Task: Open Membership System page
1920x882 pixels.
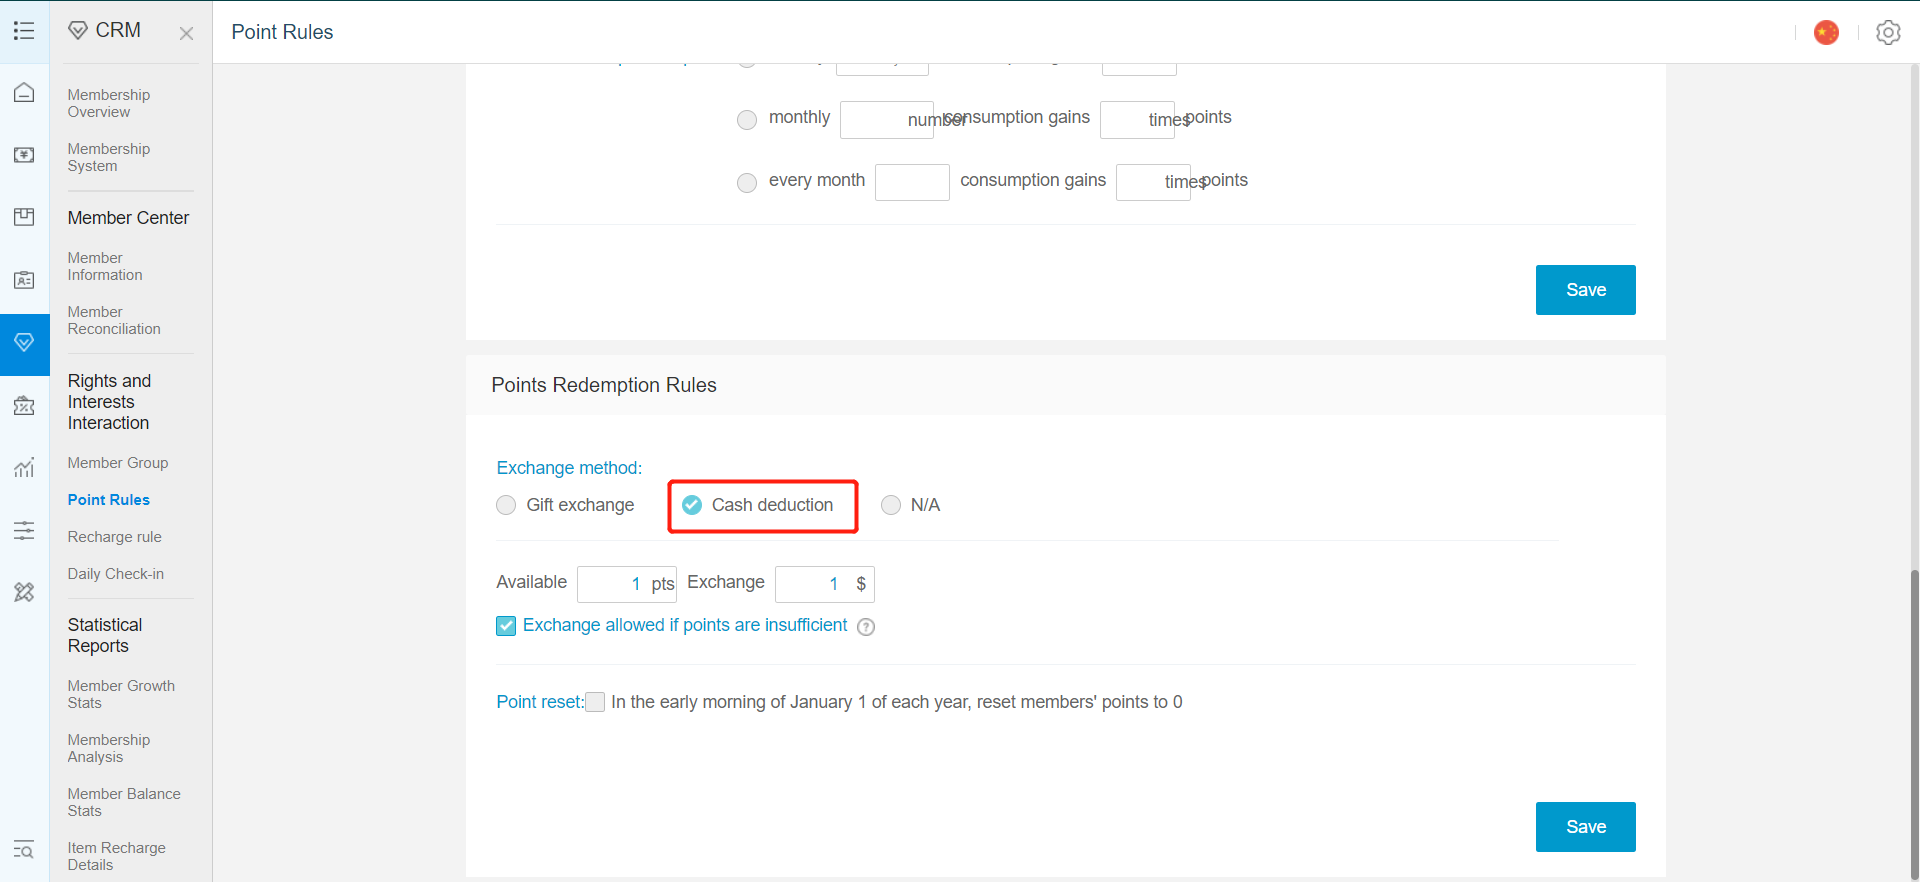Action: 109,157
